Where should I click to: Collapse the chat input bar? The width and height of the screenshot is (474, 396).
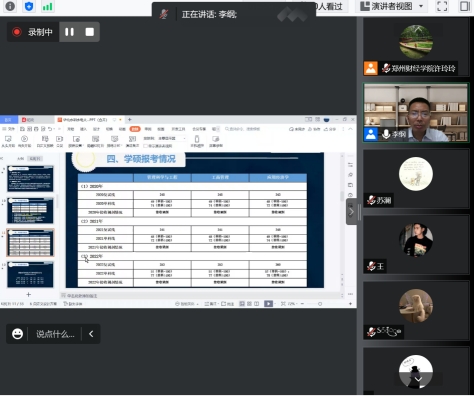(91, 334)
